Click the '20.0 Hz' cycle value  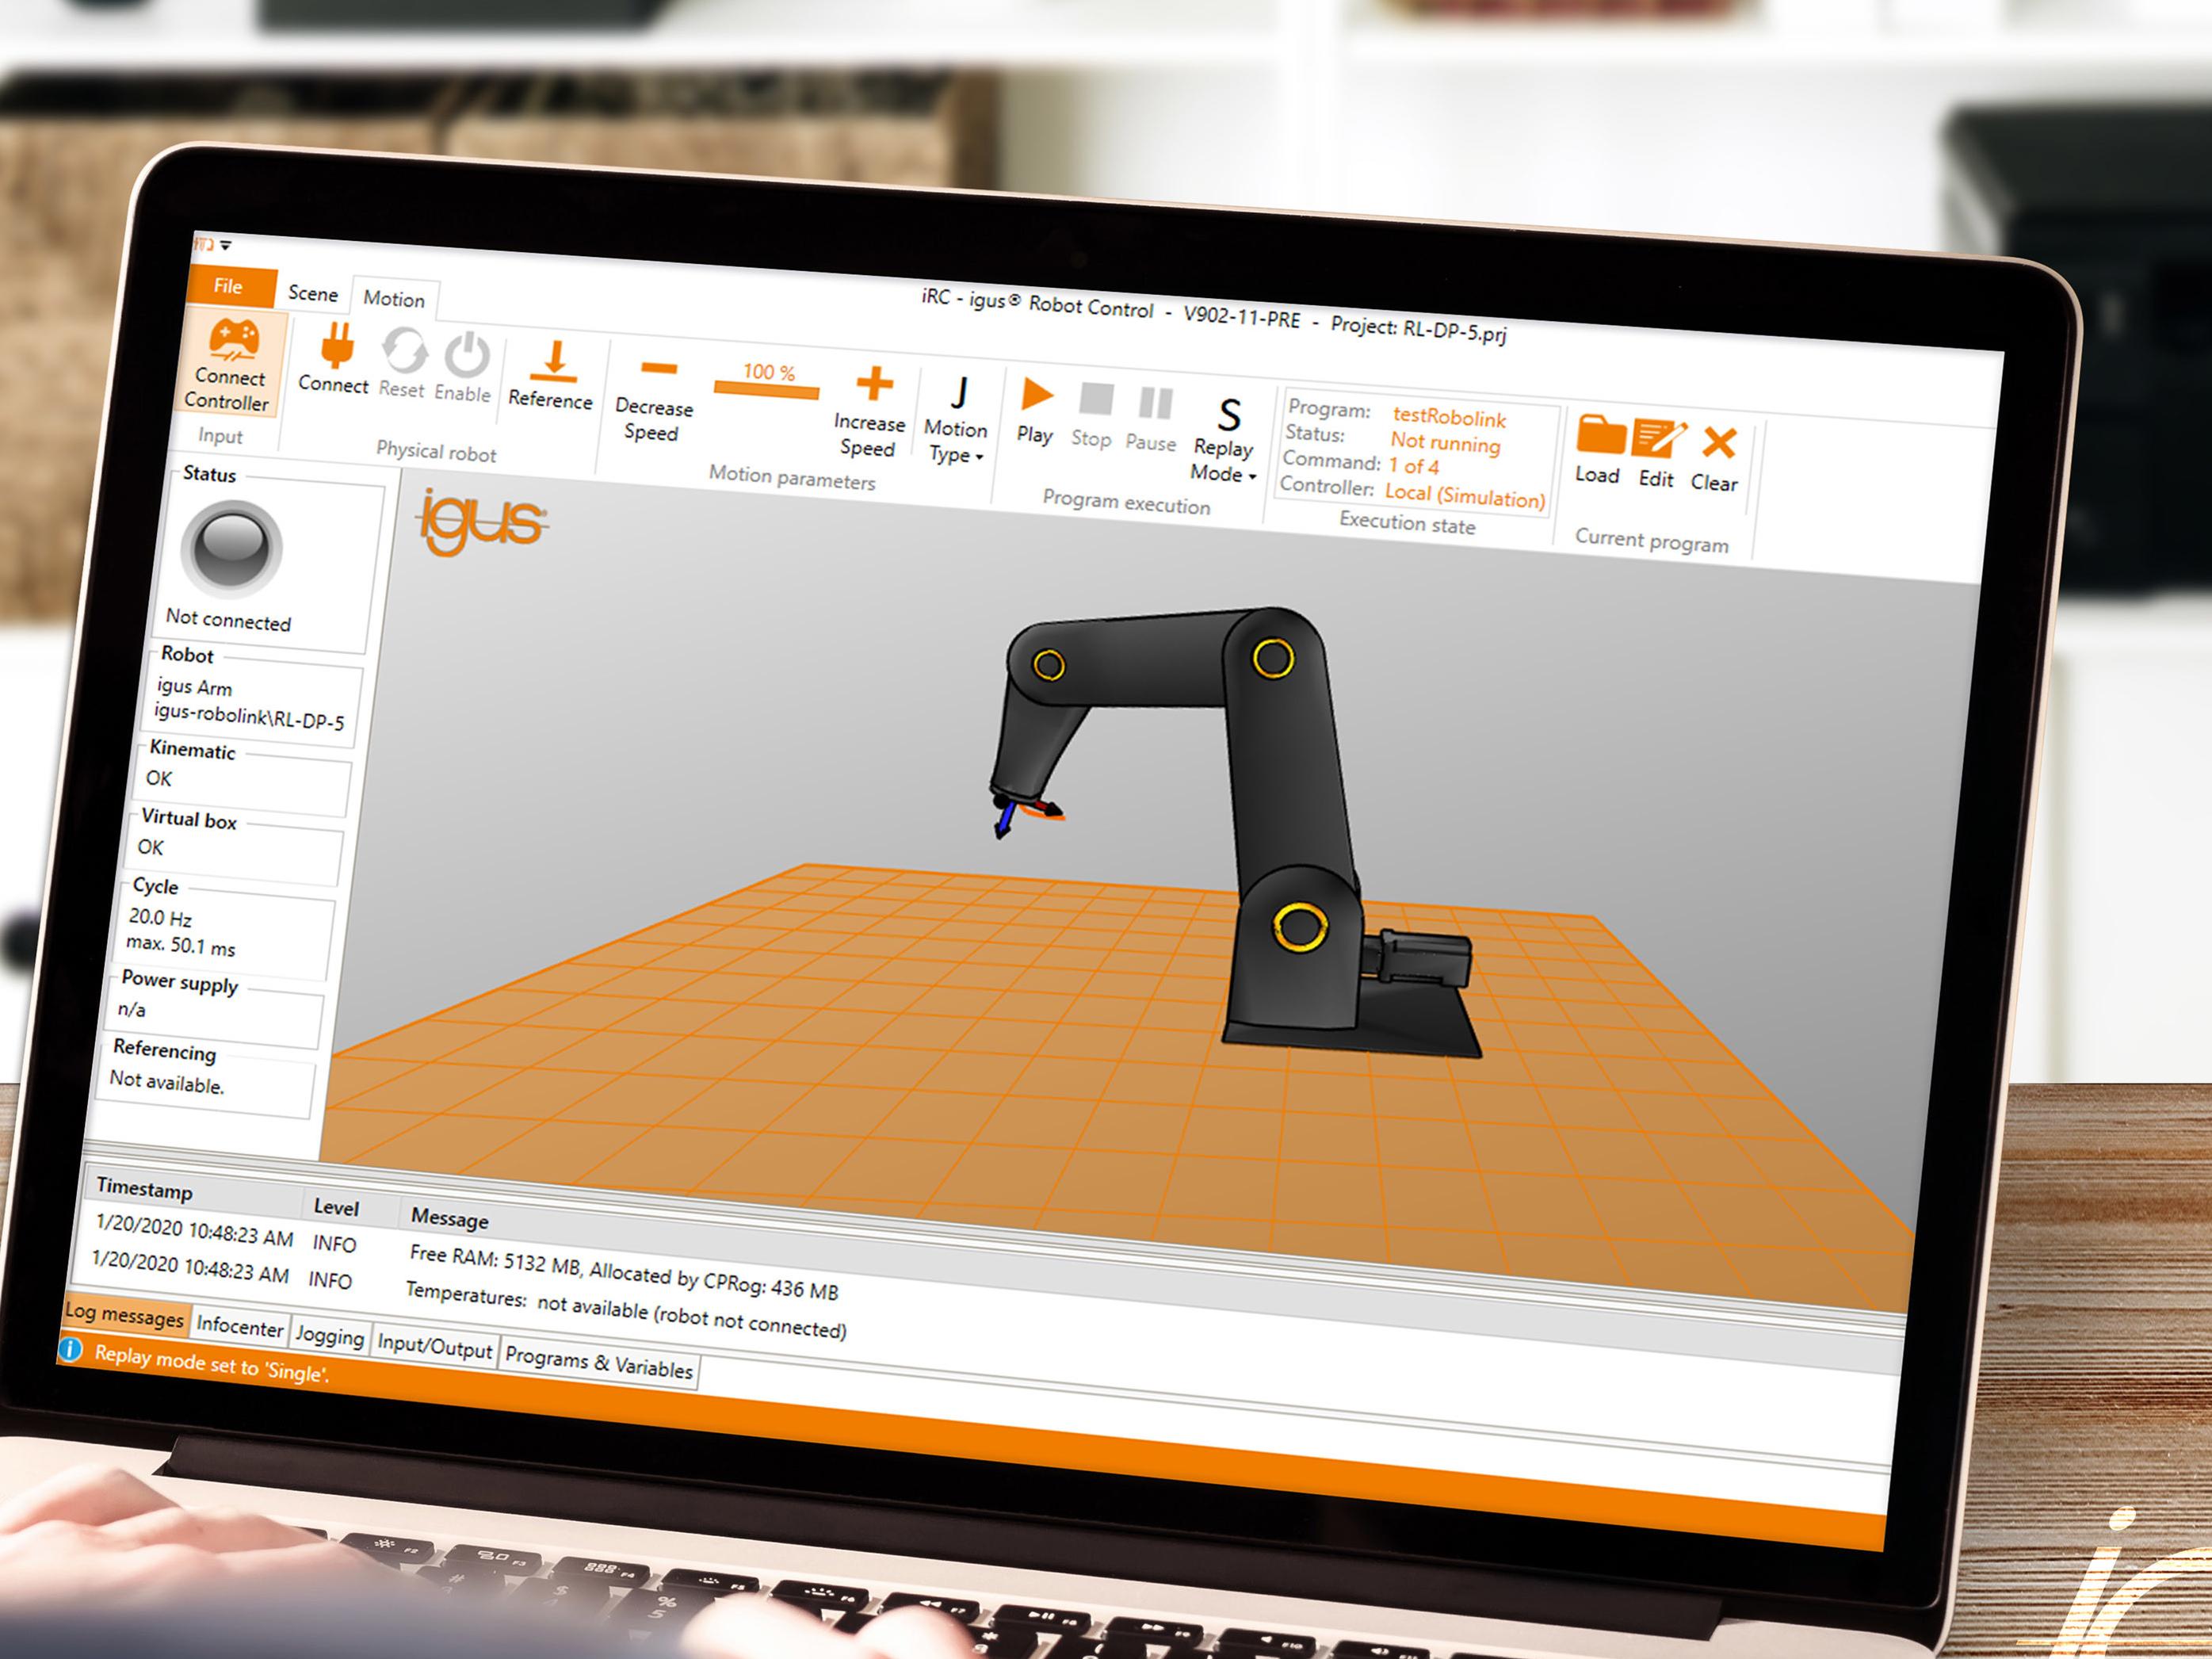160,917
